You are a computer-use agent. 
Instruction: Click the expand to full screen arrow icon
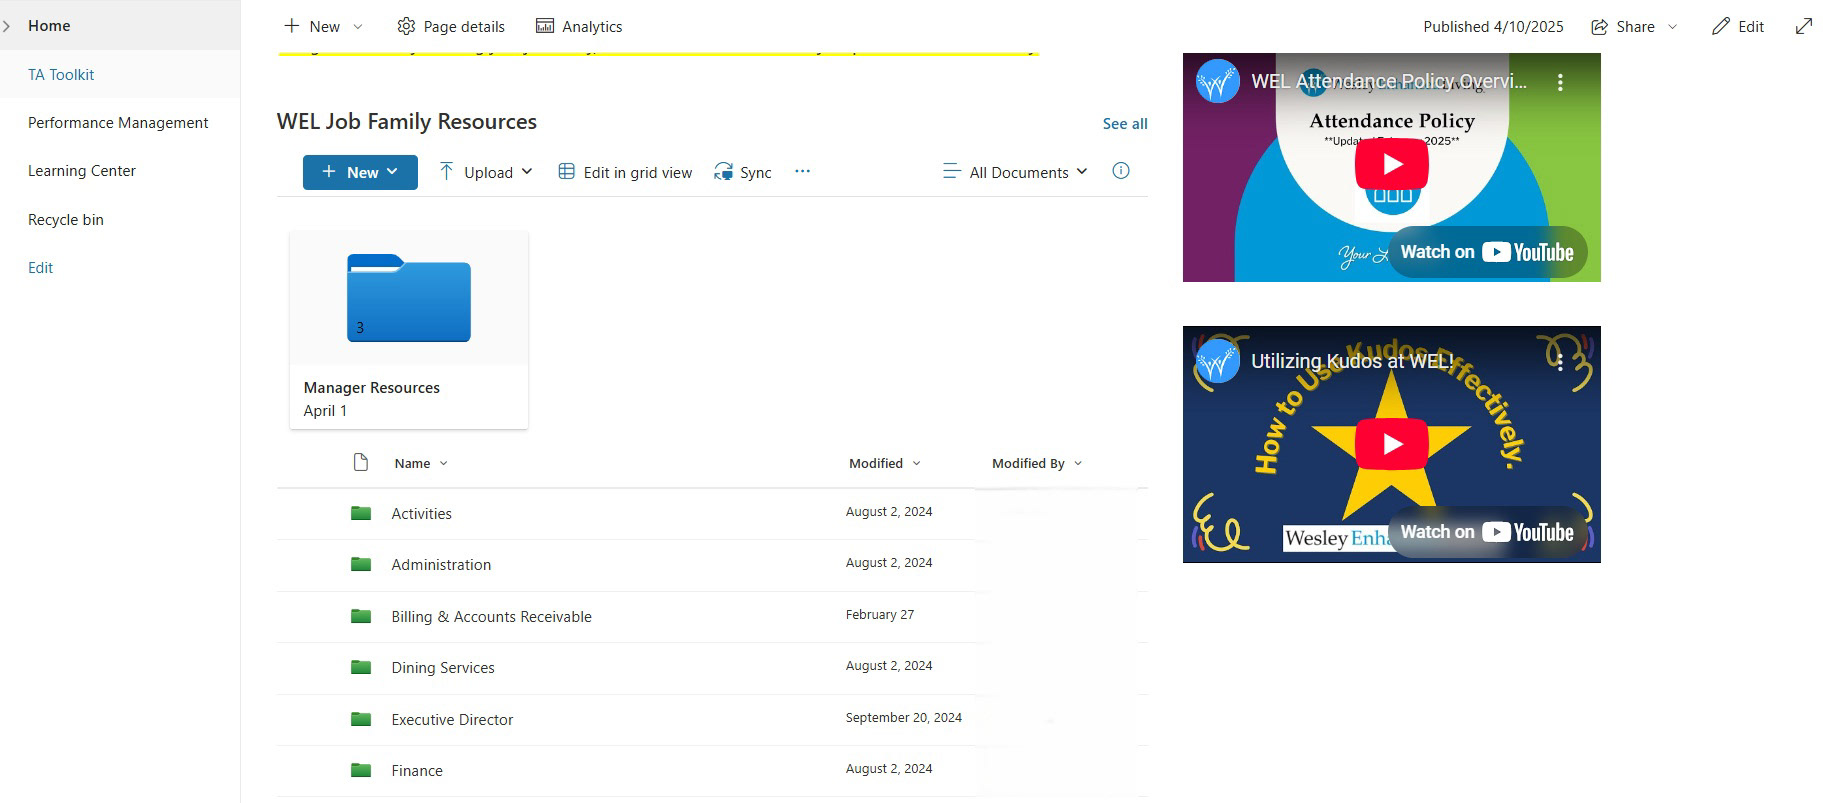pyautogui.click(x=1804, y=26)
